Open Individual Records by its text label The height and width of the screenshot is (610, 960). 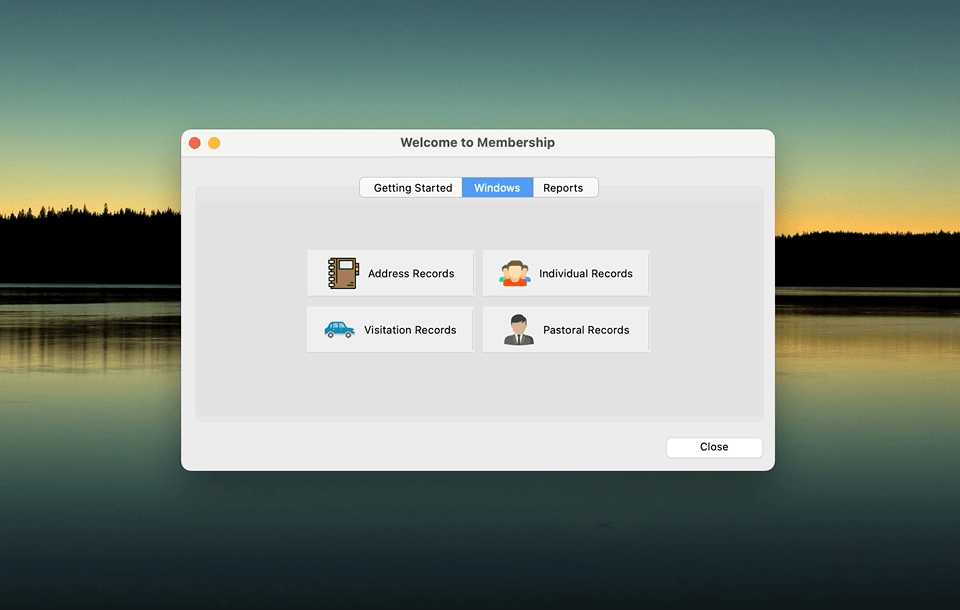(x=585, y=273)
